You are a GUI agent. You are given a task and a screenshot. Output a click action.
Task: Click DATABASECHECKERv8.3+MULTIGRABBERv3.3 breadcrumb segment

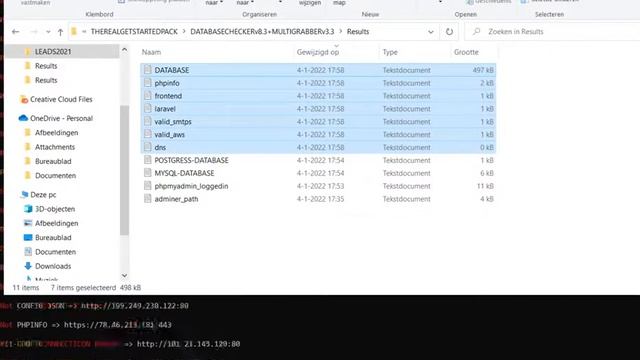point(262,31)
